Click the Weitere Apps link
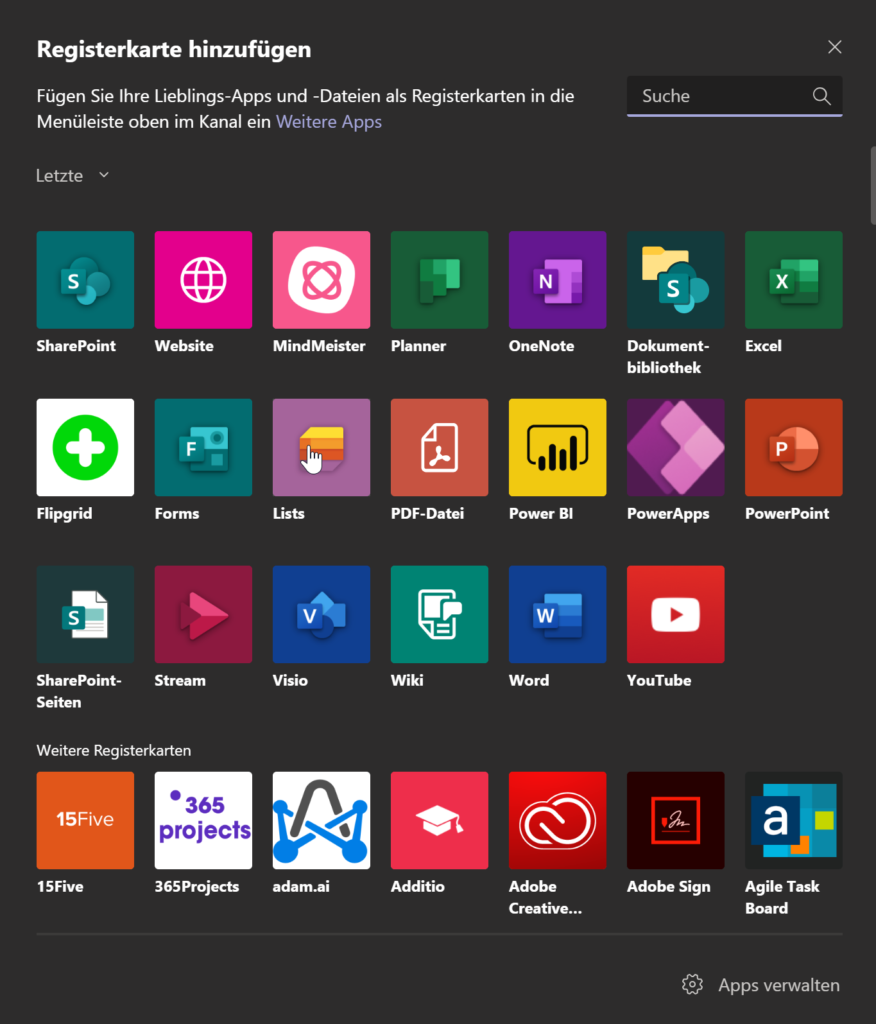This screenshot has height=1024, width=876. coord(329,121)
